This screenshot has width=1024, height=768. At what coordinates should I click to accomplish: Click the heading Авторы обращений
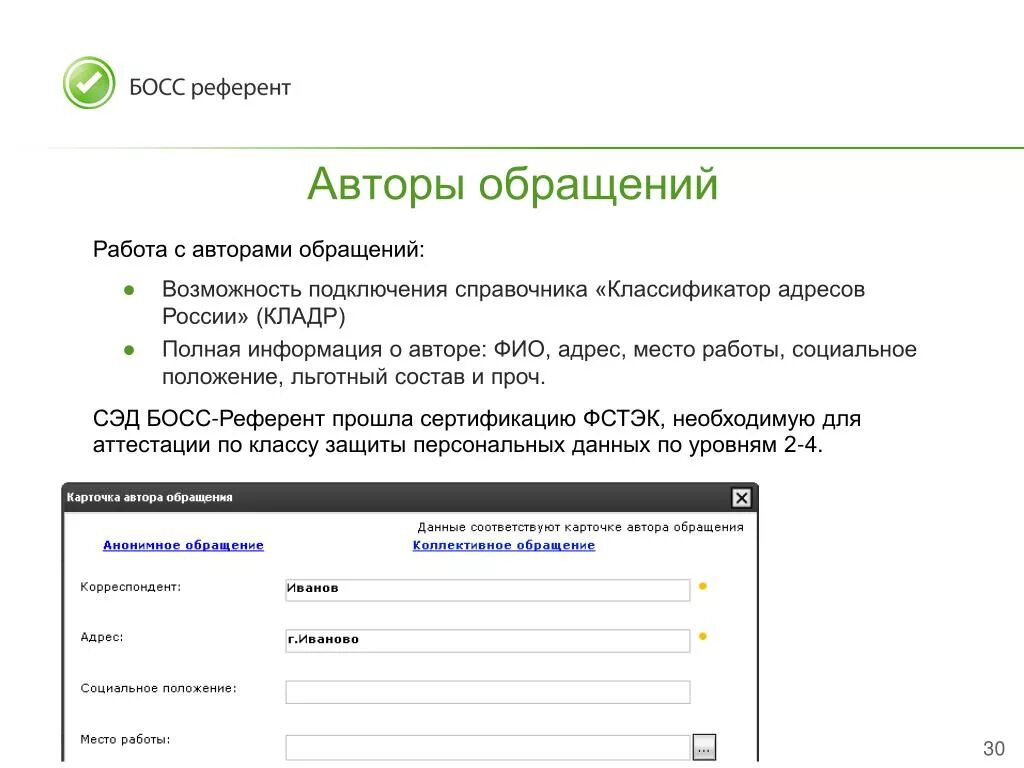[x=513, y=184]
